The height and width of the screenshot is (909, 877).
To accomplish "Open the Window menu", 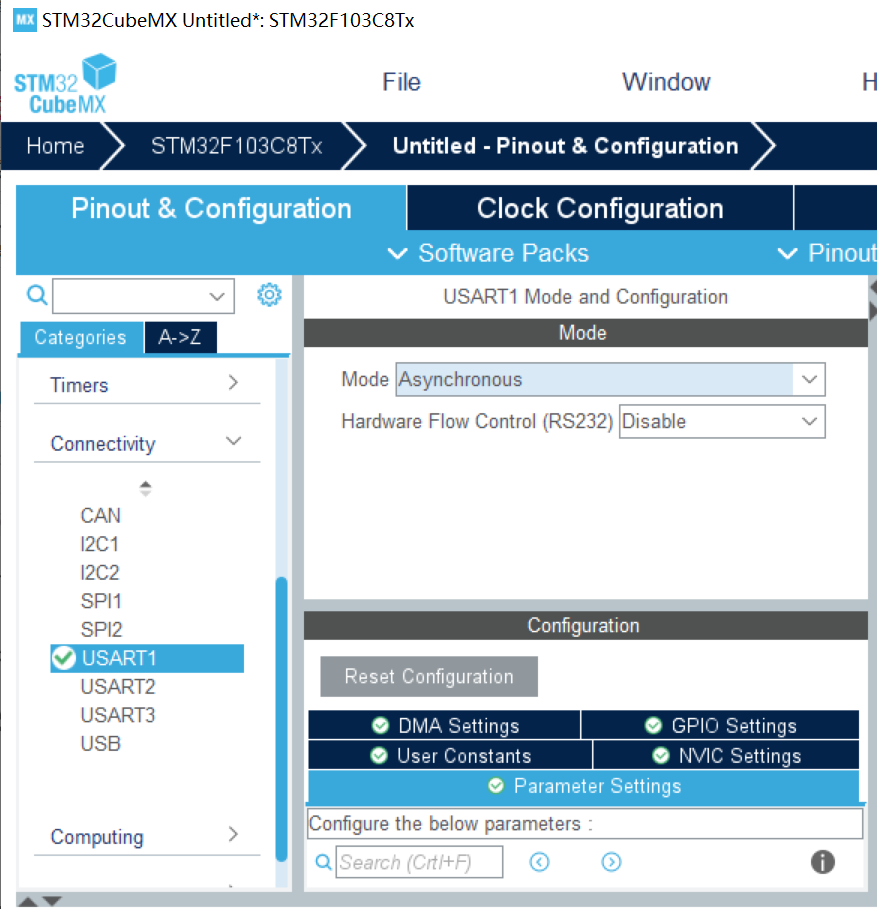I will 666,82.
